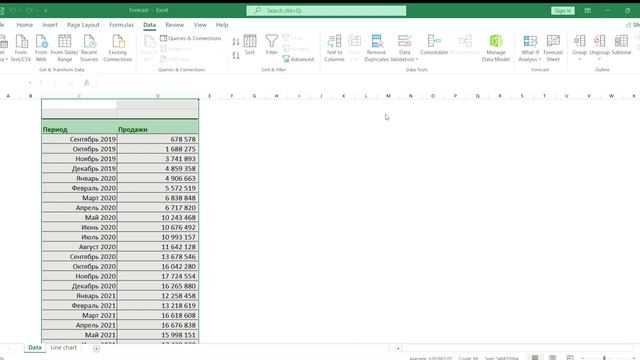Select cell Сентябрь 2019
Image resolution: width=640 pixels, height=360 pixels.
[79, 139]
